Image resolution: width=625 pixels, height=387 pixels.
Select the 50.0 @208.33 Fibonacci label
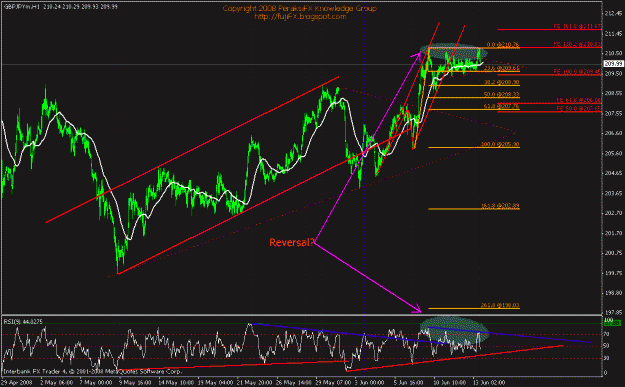[x=501, y=94]
